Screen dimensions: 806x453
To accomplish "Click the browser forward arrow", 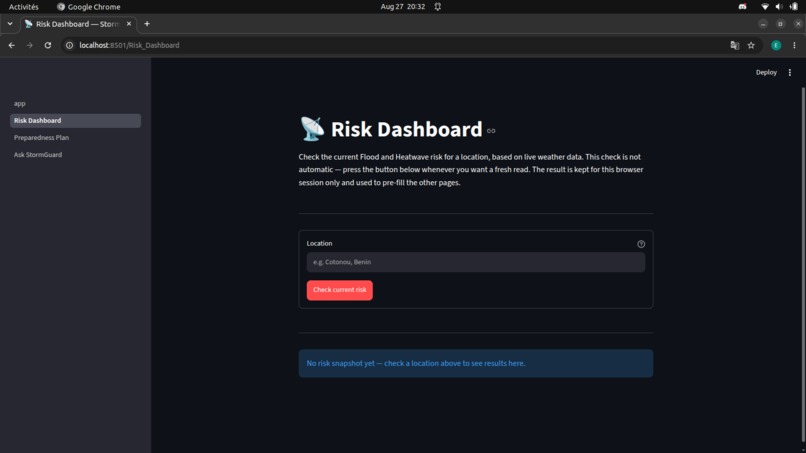I will click(x=29, y=45).
